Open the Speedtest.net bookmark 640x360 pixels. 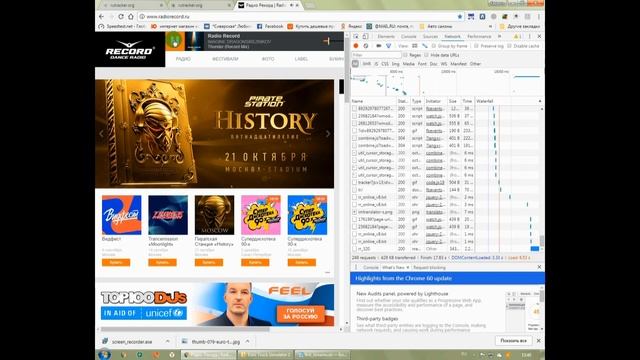tap(122, 26)
